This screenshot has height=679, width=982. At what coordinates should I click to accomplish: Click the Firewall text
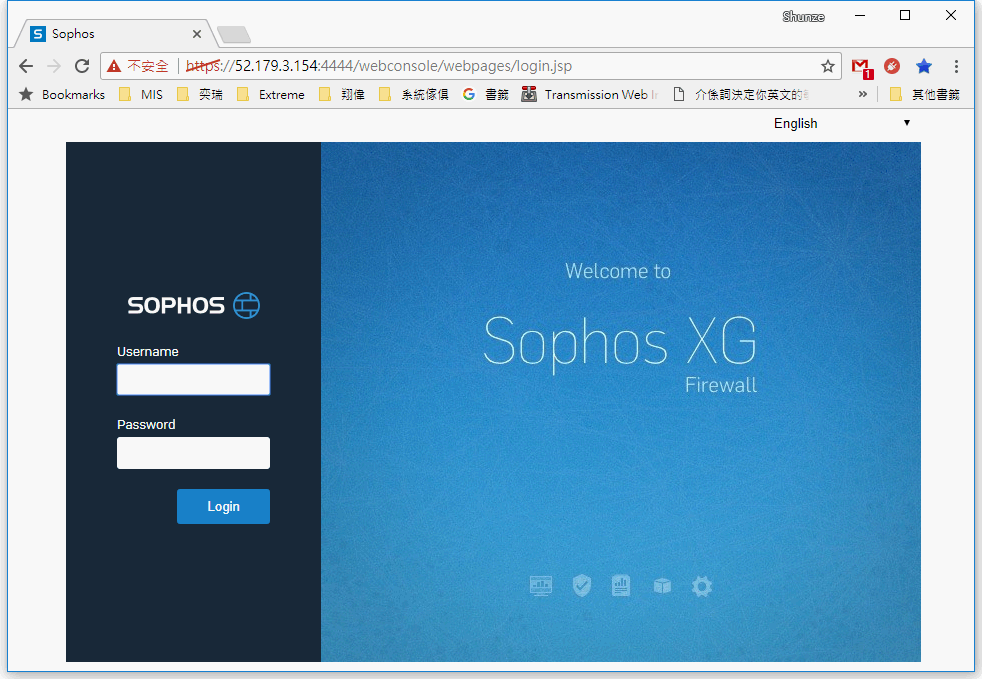pyautogui.click(x=721, y=385)
